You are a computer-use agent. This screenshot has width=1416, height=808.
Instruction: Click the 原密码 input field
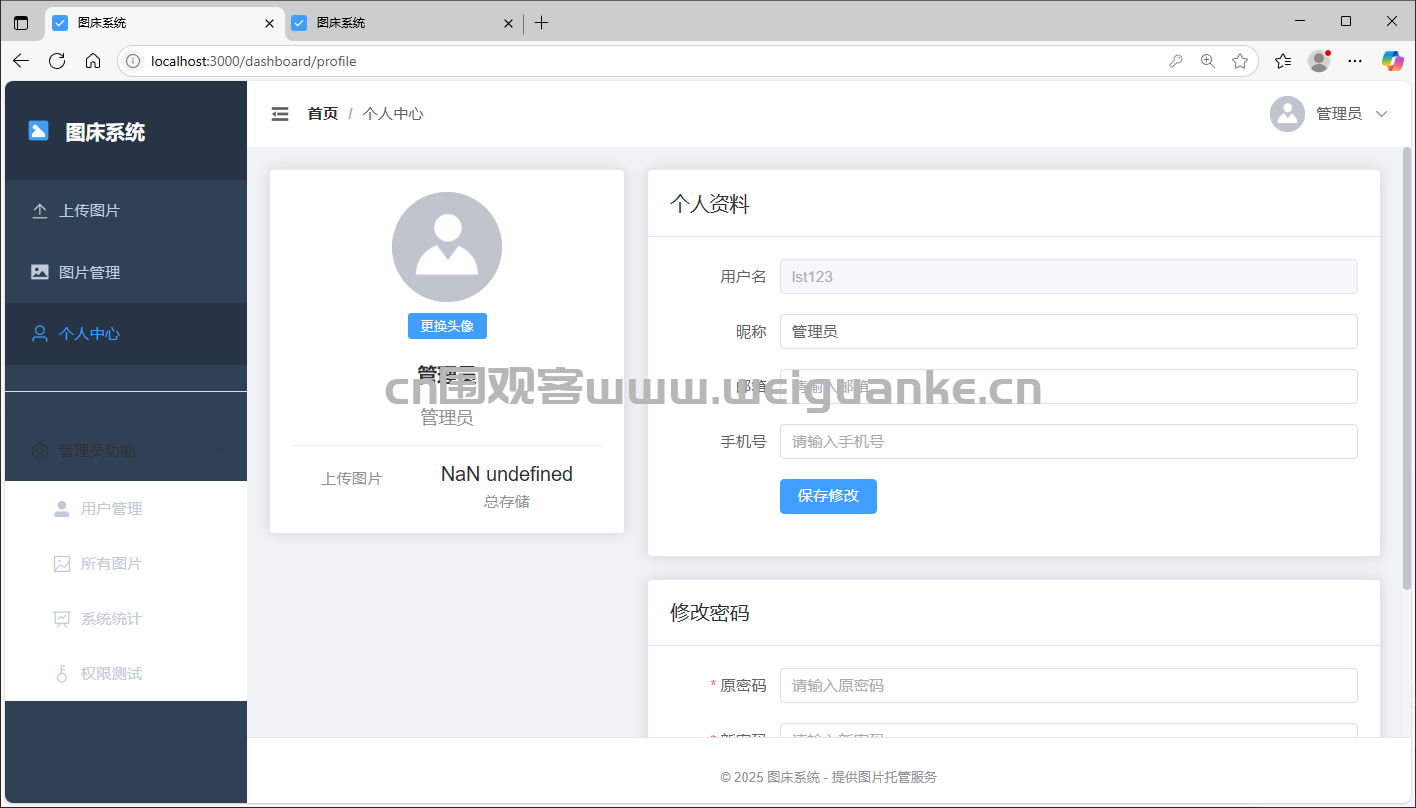tap(1069, 685)
